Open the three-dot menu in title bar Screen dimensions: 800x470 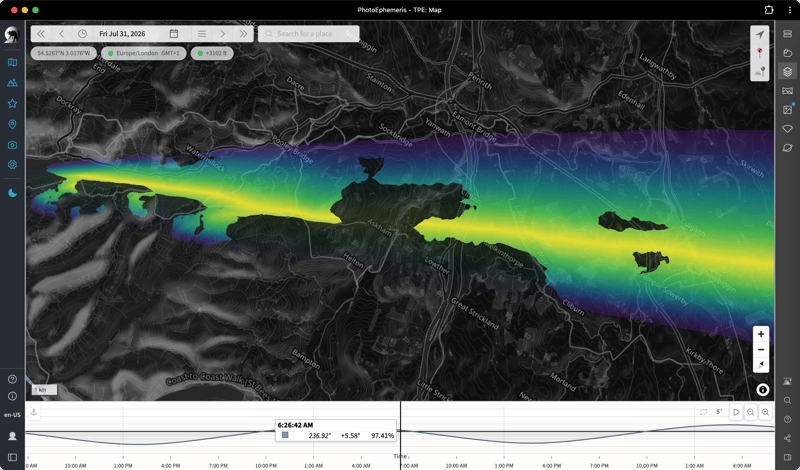click(789, 10)
